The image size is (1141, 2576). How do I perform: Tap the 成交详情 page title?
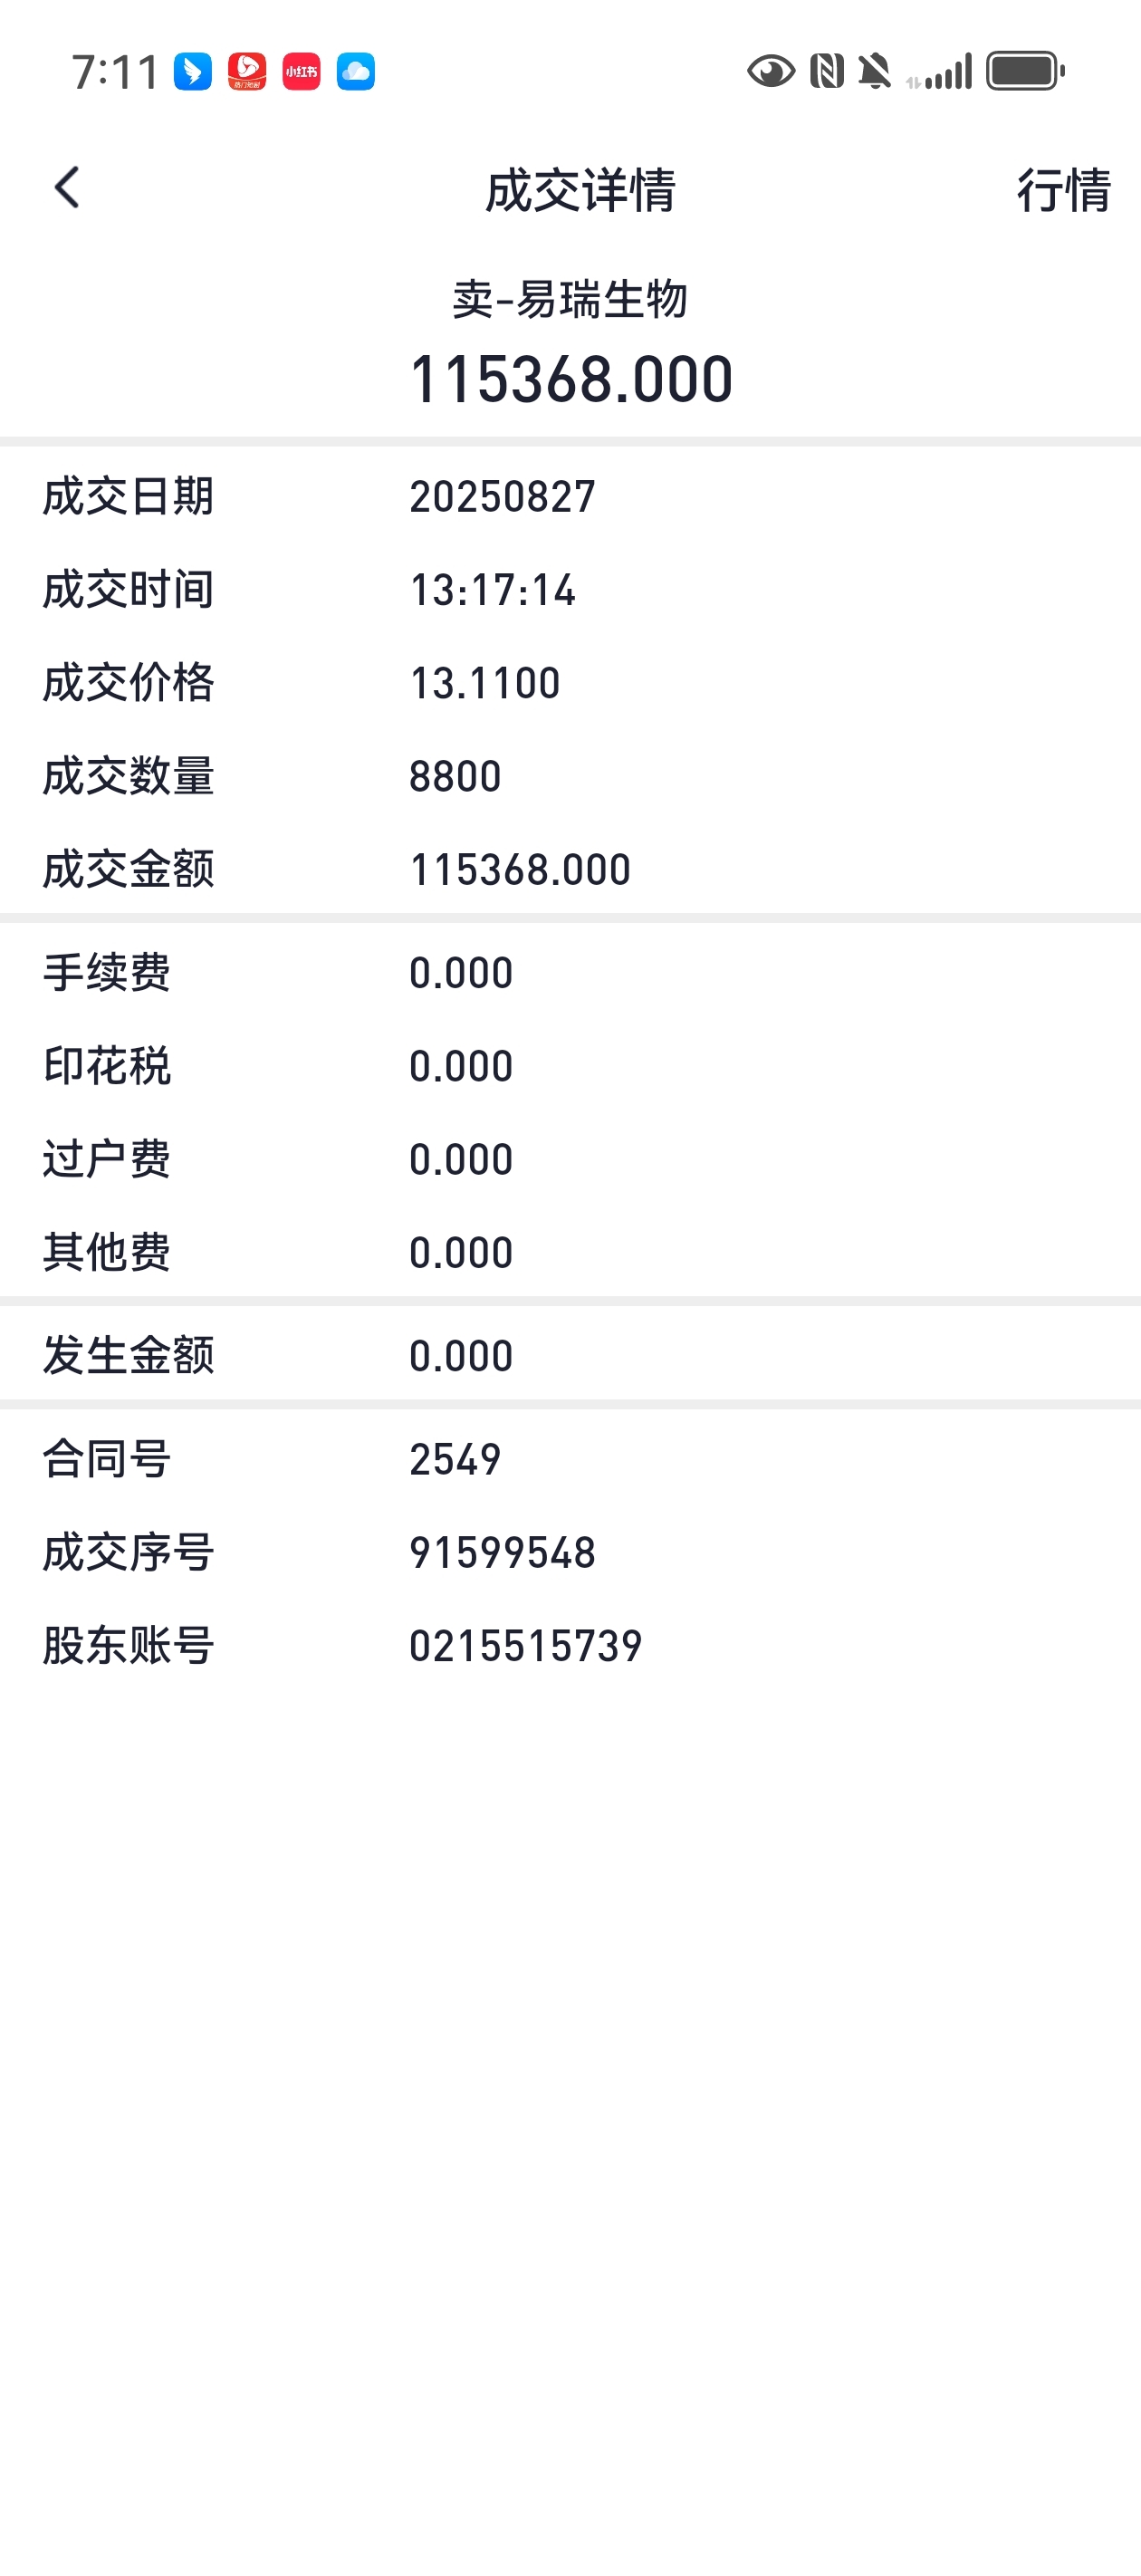[x=580, y=190]
